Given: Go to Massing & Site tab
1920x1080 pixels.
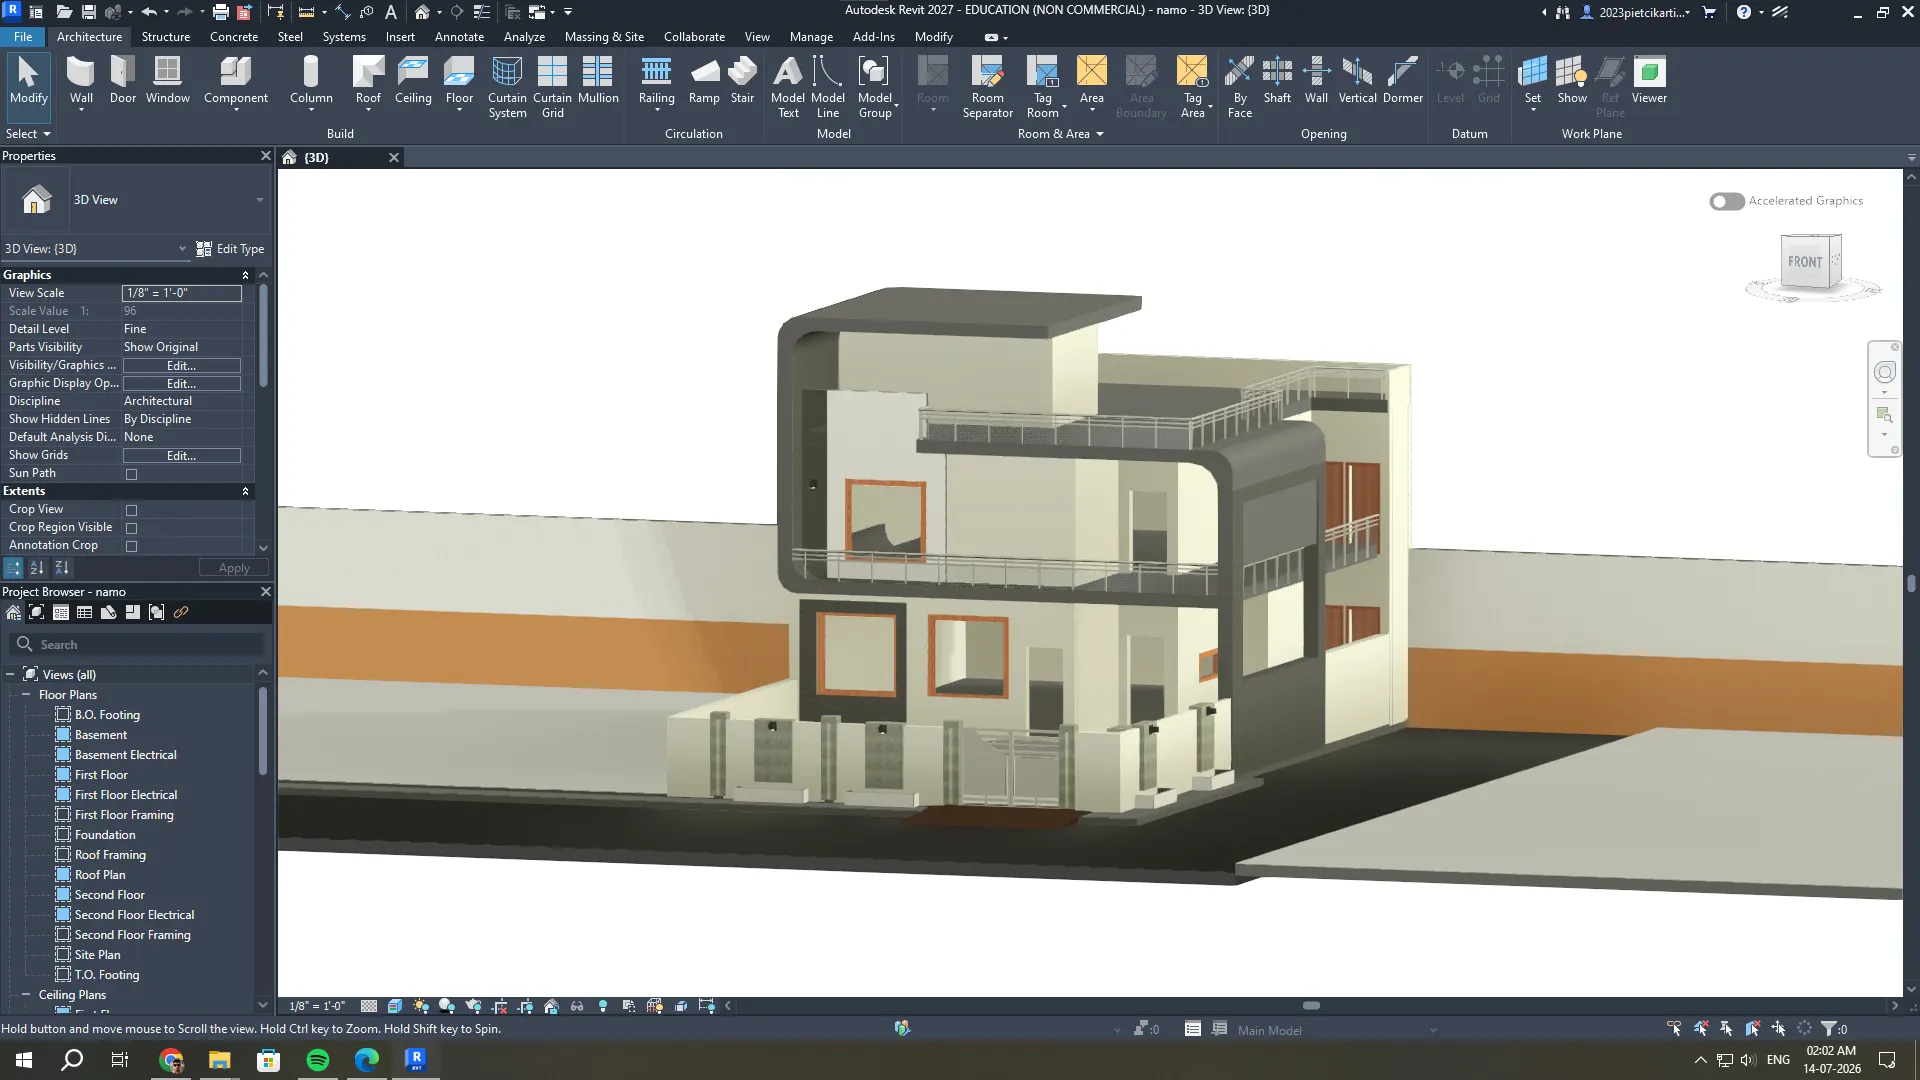Looking at the screenshot, I should point(604,37).
